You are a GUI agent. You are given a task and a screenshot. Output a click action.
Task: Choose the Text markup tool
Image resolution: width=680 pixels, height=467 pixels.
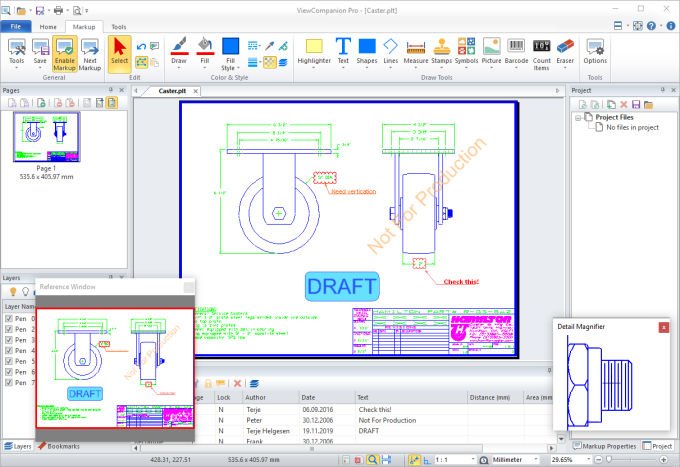[343, 53]
